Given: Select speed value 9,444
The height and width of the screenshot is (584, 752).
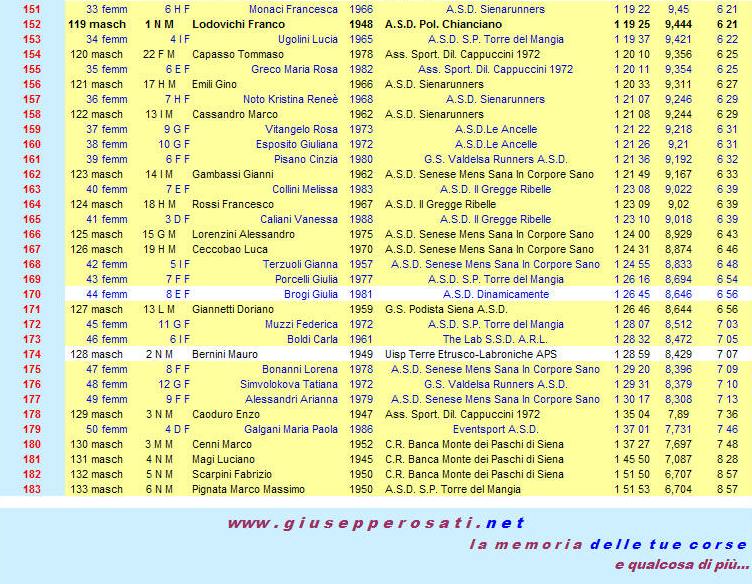Looking at the screenshot, I should coord(678,24).
